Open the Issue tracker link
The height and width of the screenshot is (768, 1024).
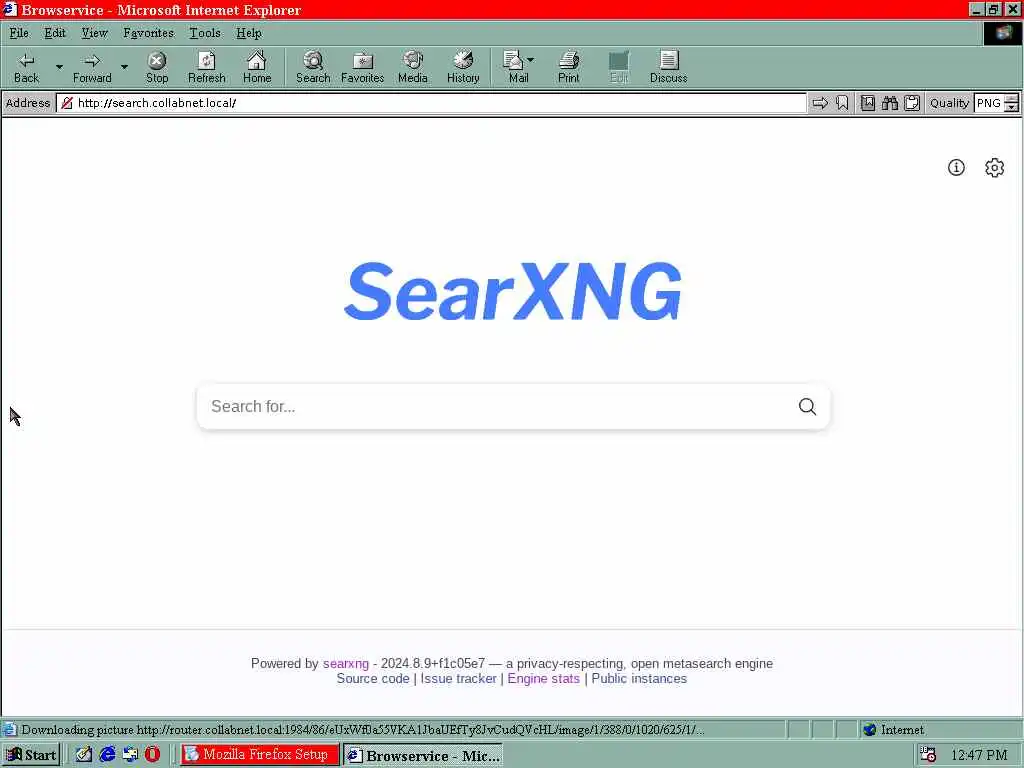(x=458, y=679)
